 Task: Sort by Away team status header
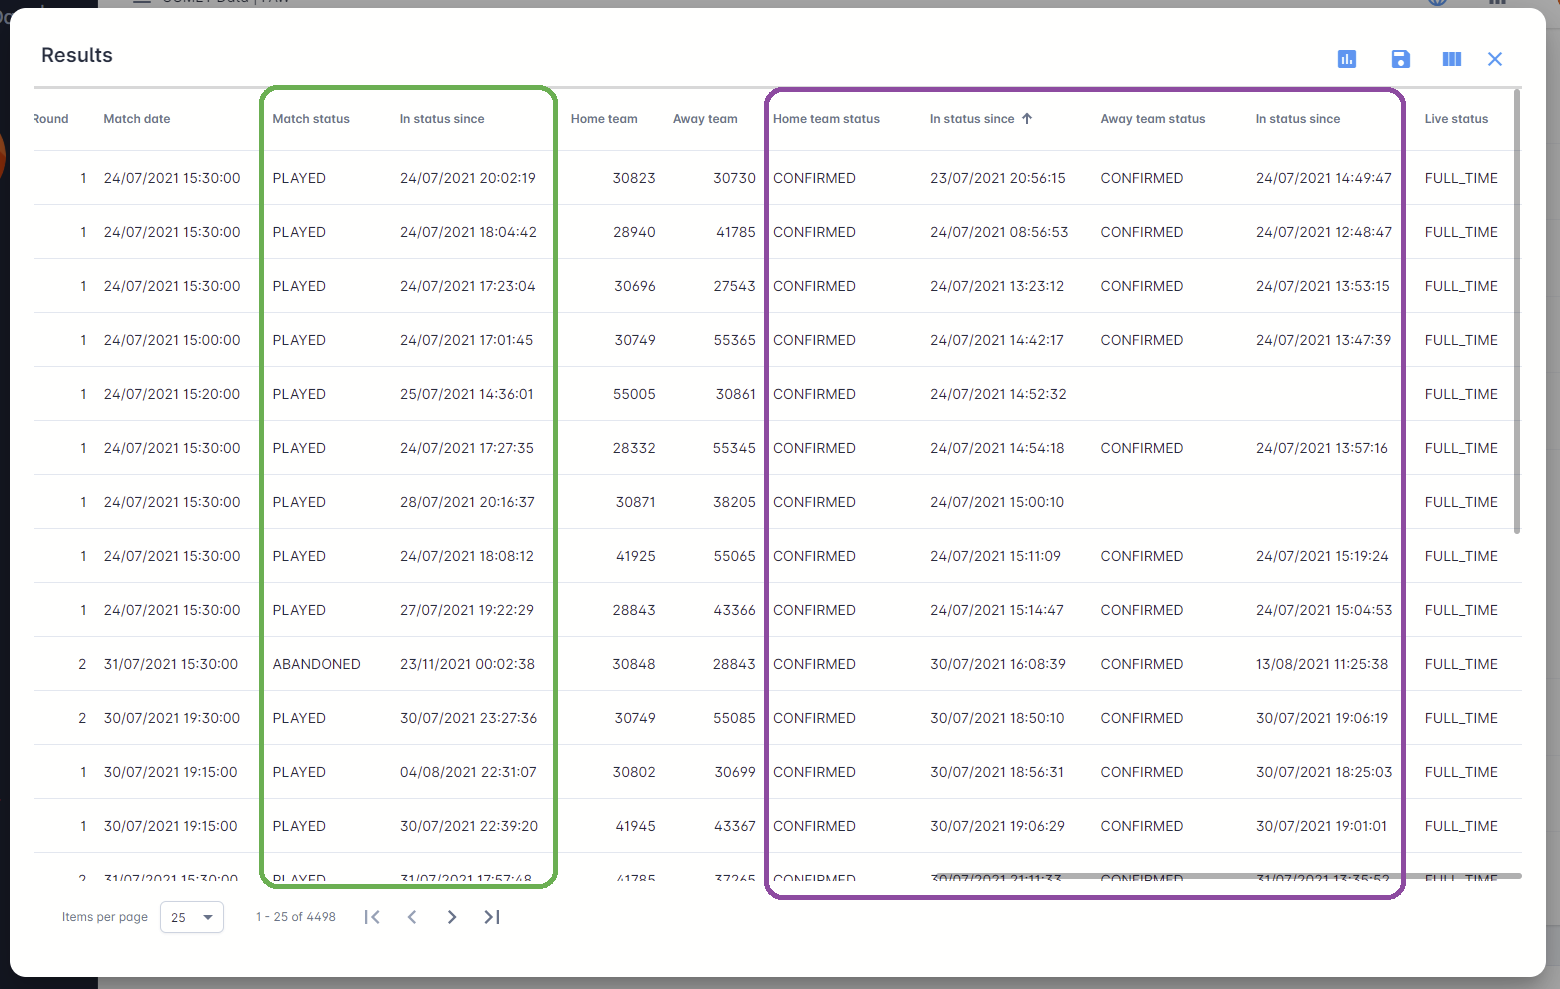pos(1152,119)
